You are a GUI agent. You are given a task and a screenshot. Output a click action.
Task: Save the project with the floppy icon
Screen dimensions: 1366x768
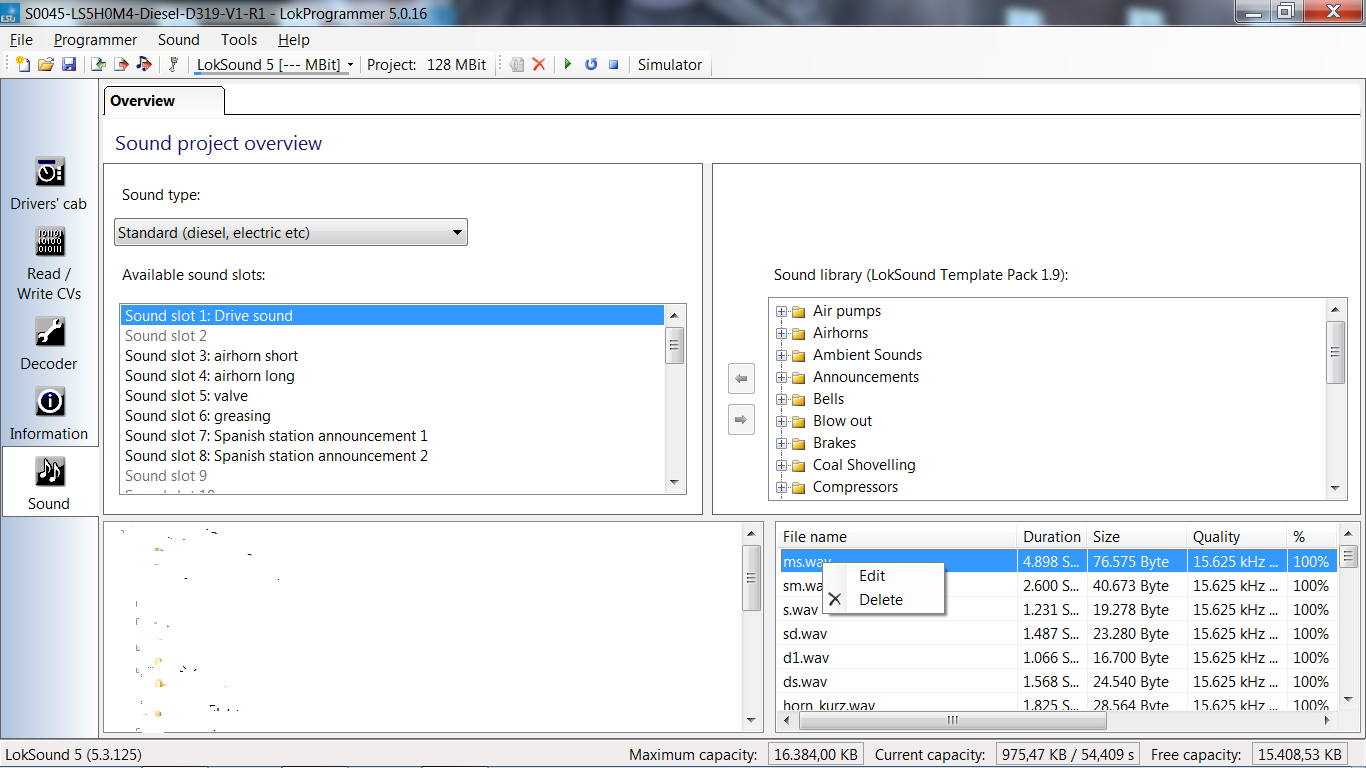(x=69, y=64)
